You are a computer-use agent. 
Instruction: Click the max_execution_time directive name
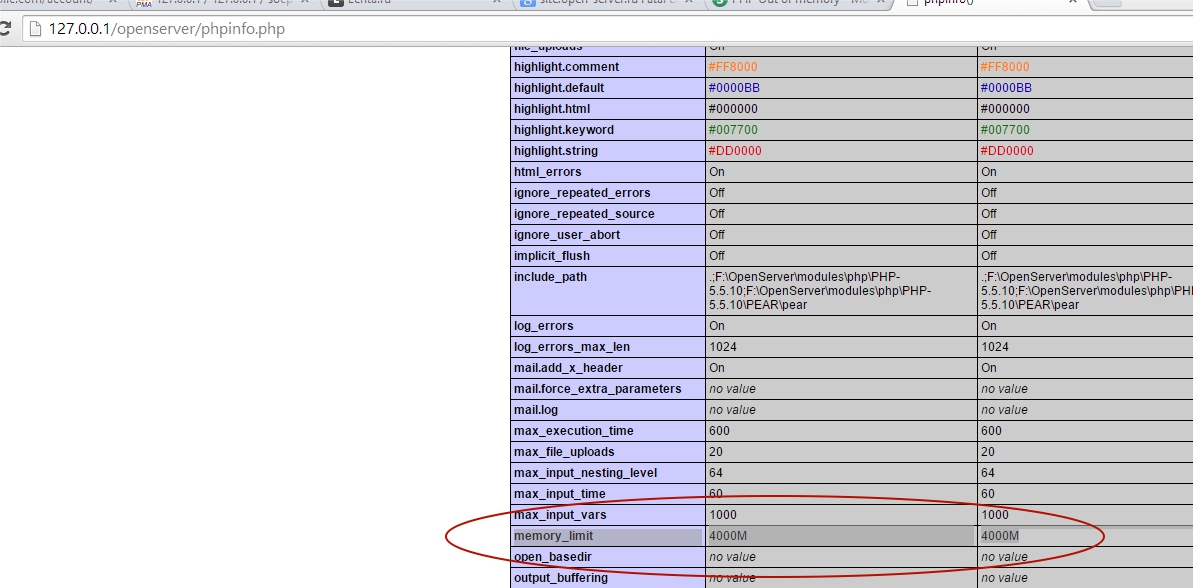point(573,431)
